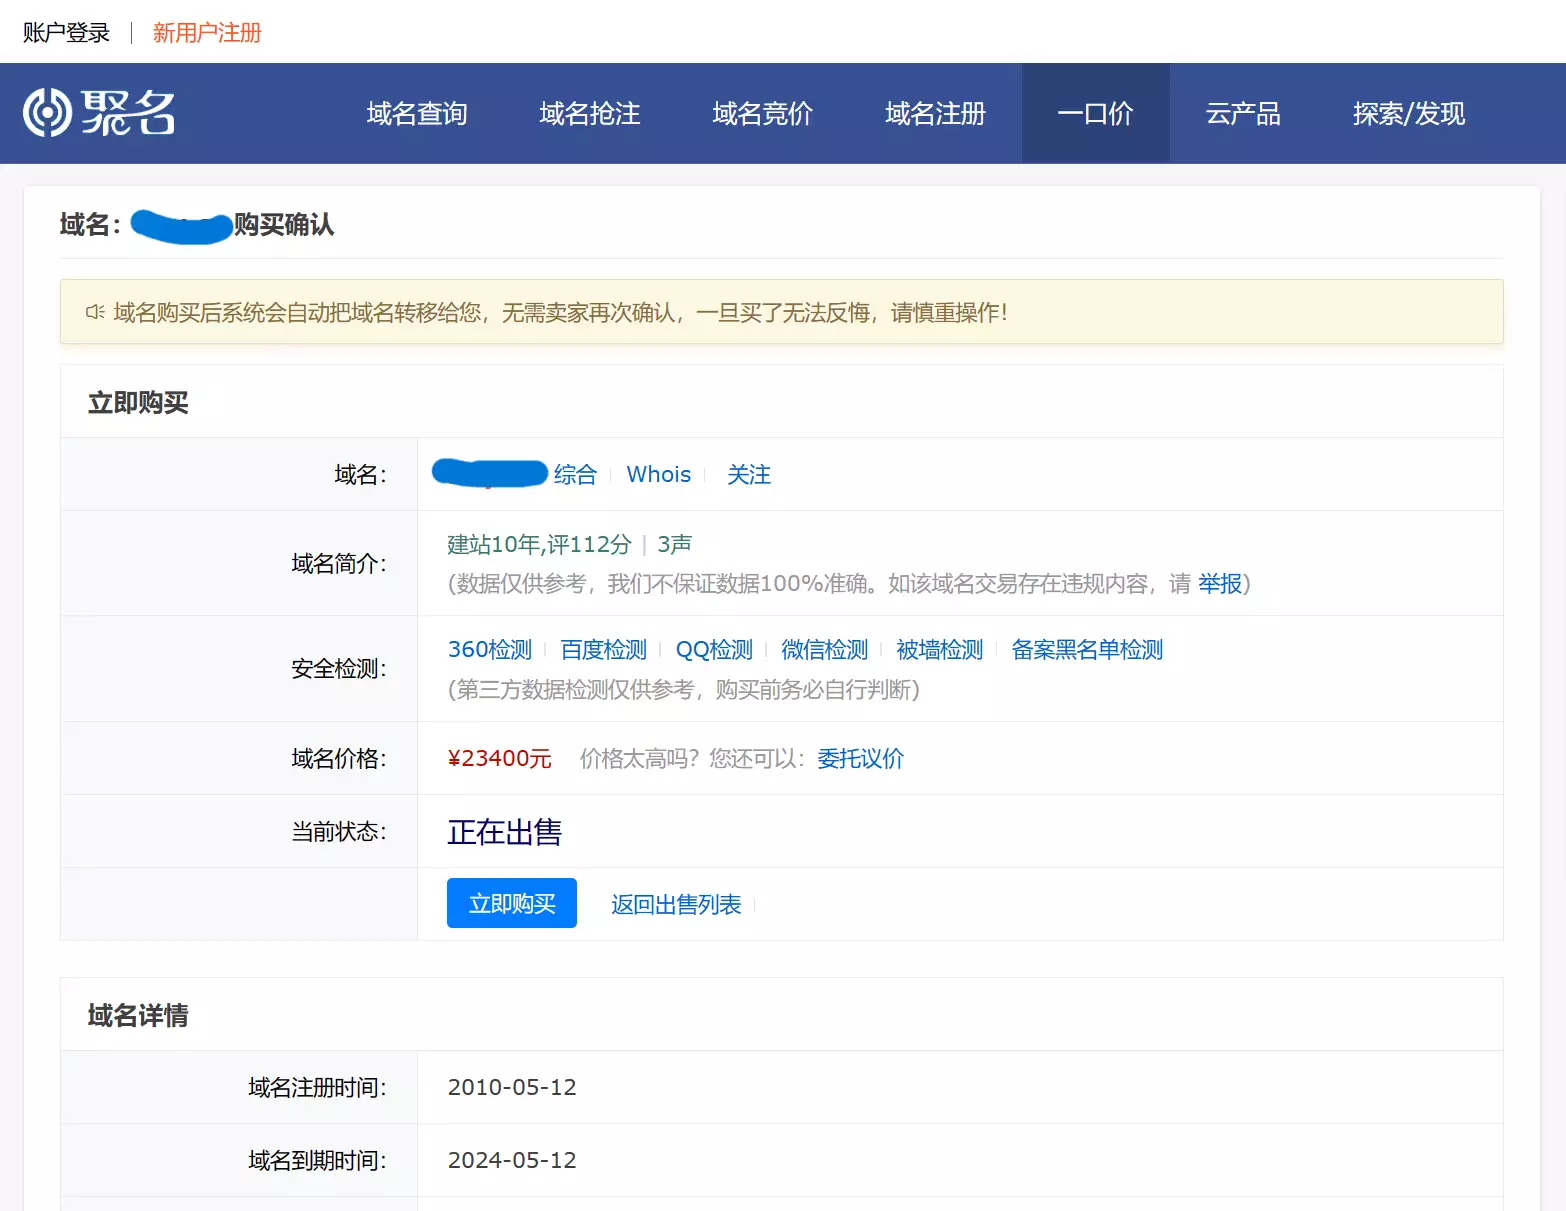Open the 域名抢注 menu

[x=590, y=114]
